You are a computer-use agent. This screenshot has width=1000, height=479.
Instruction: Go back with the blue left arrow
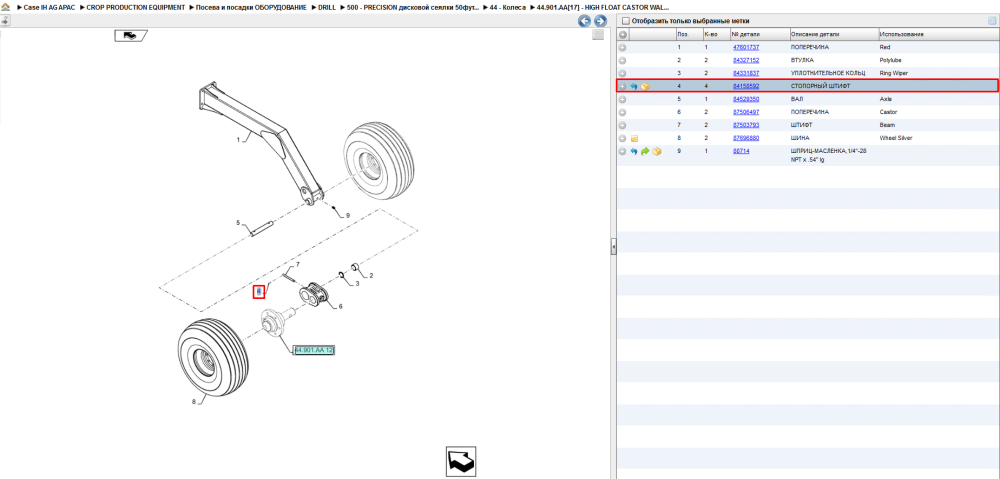pyautogui.click(x=584, y=21)
